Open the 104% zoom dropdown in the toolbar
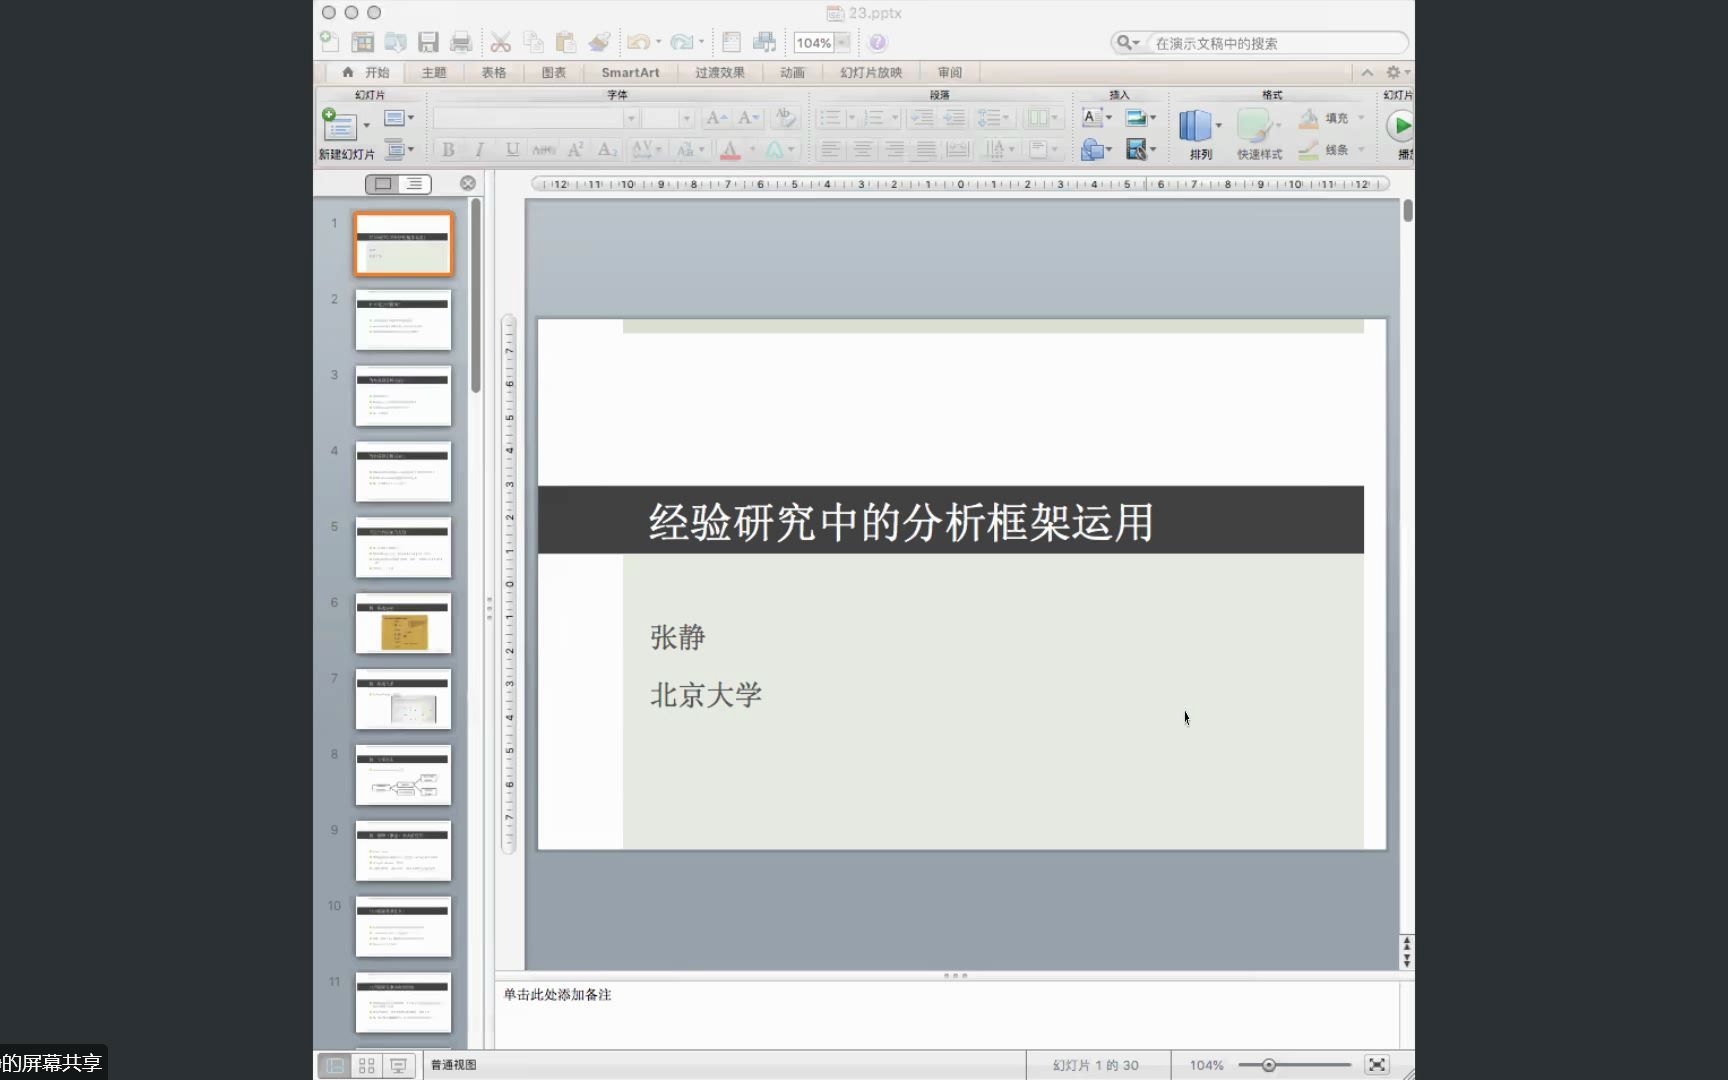The image size is (1728, 1080). point(843,42)
